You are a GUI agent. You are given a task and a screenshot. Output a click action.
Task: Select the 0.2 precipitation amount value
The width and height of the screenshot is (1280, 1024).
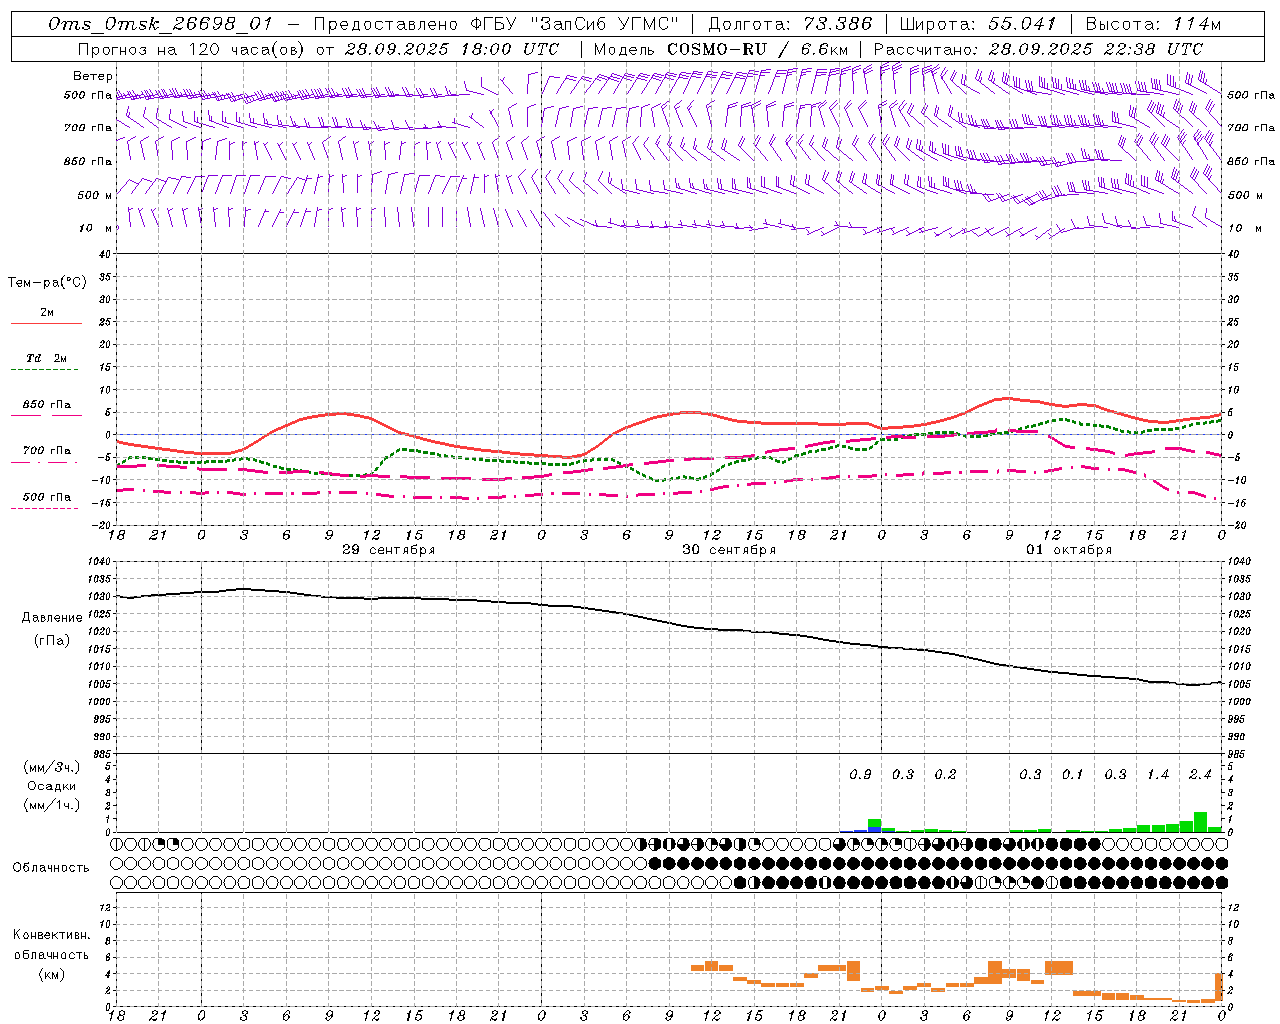pyautogui.click(x=945, y=774)
